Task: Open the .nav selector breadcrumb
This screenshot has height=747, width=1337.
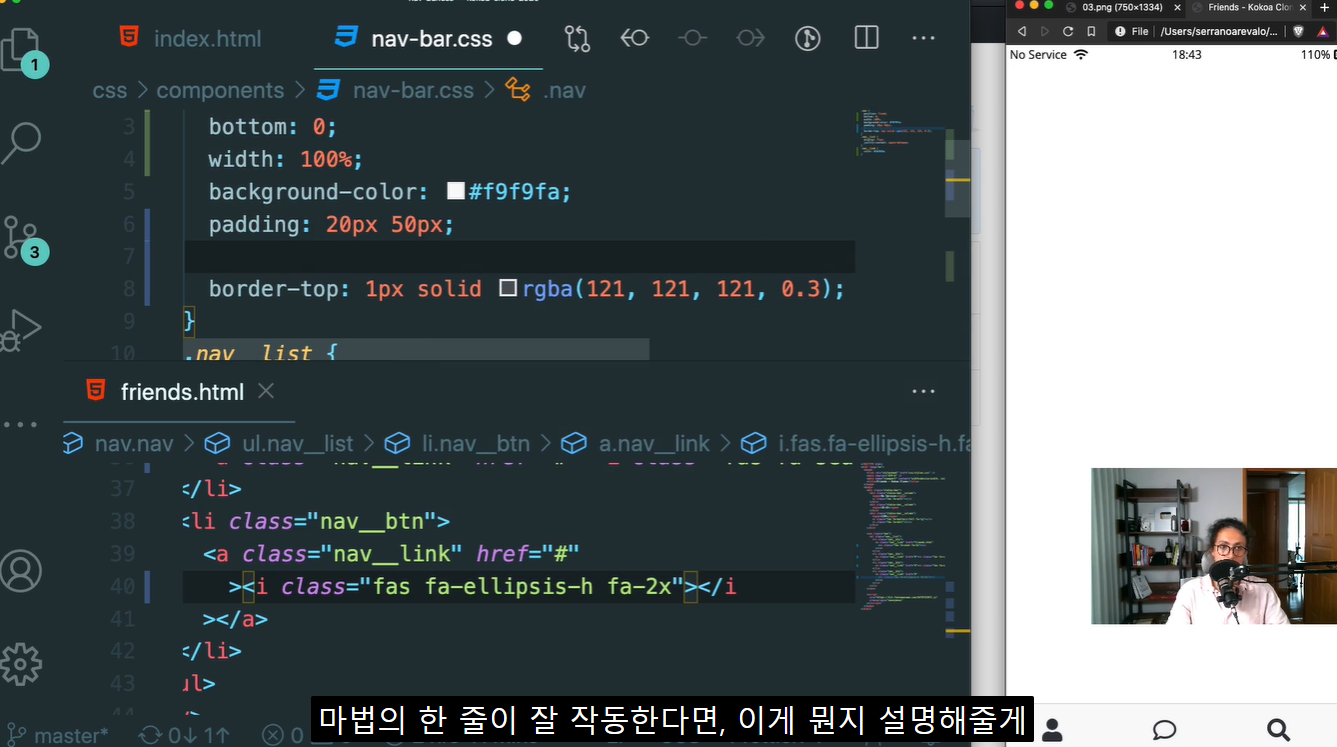Action: pos(547,90)
